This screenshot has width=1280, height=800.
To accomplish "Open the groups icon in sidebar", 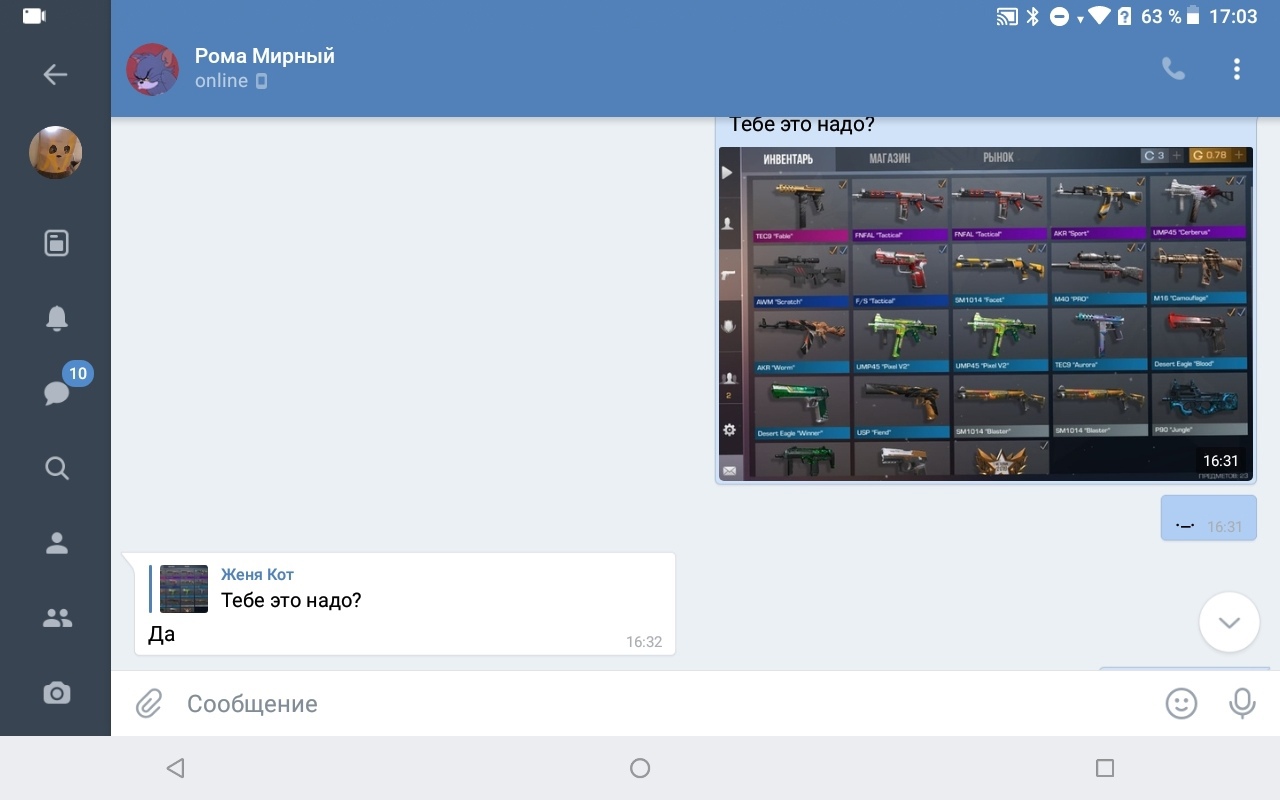I will tap(56, 618).
